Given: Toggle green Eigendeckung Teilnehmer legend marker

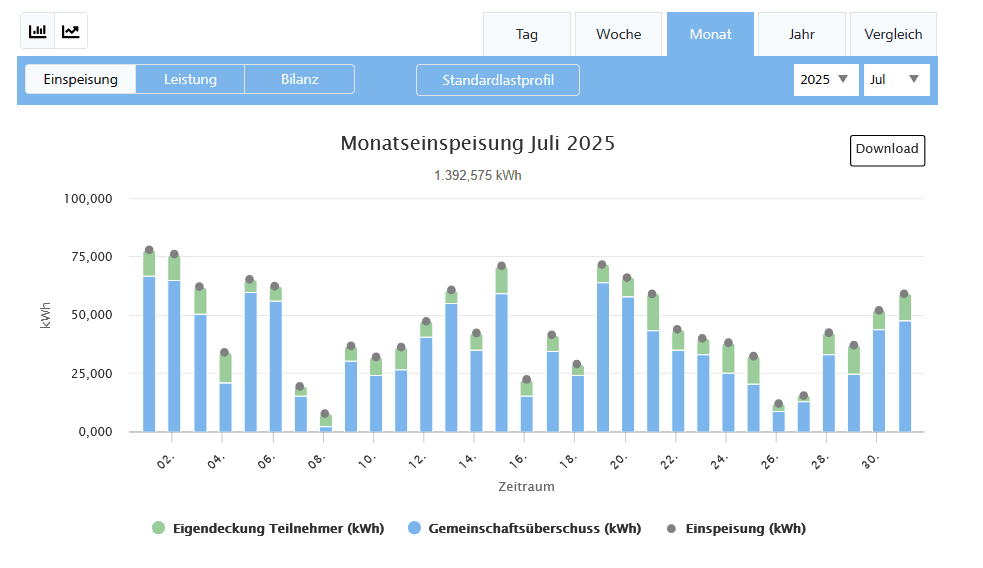Looking at the screenshot, I should [158, 528].
